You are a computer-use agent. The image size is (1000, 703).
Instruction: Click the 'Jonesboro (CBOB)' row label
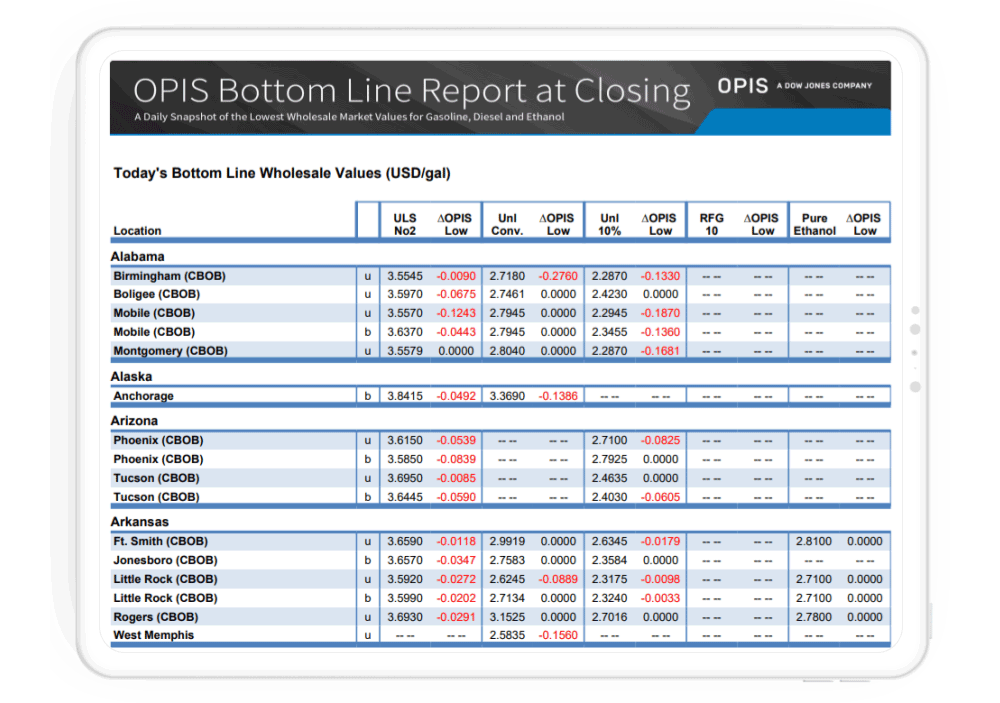[x=165, y=560]
